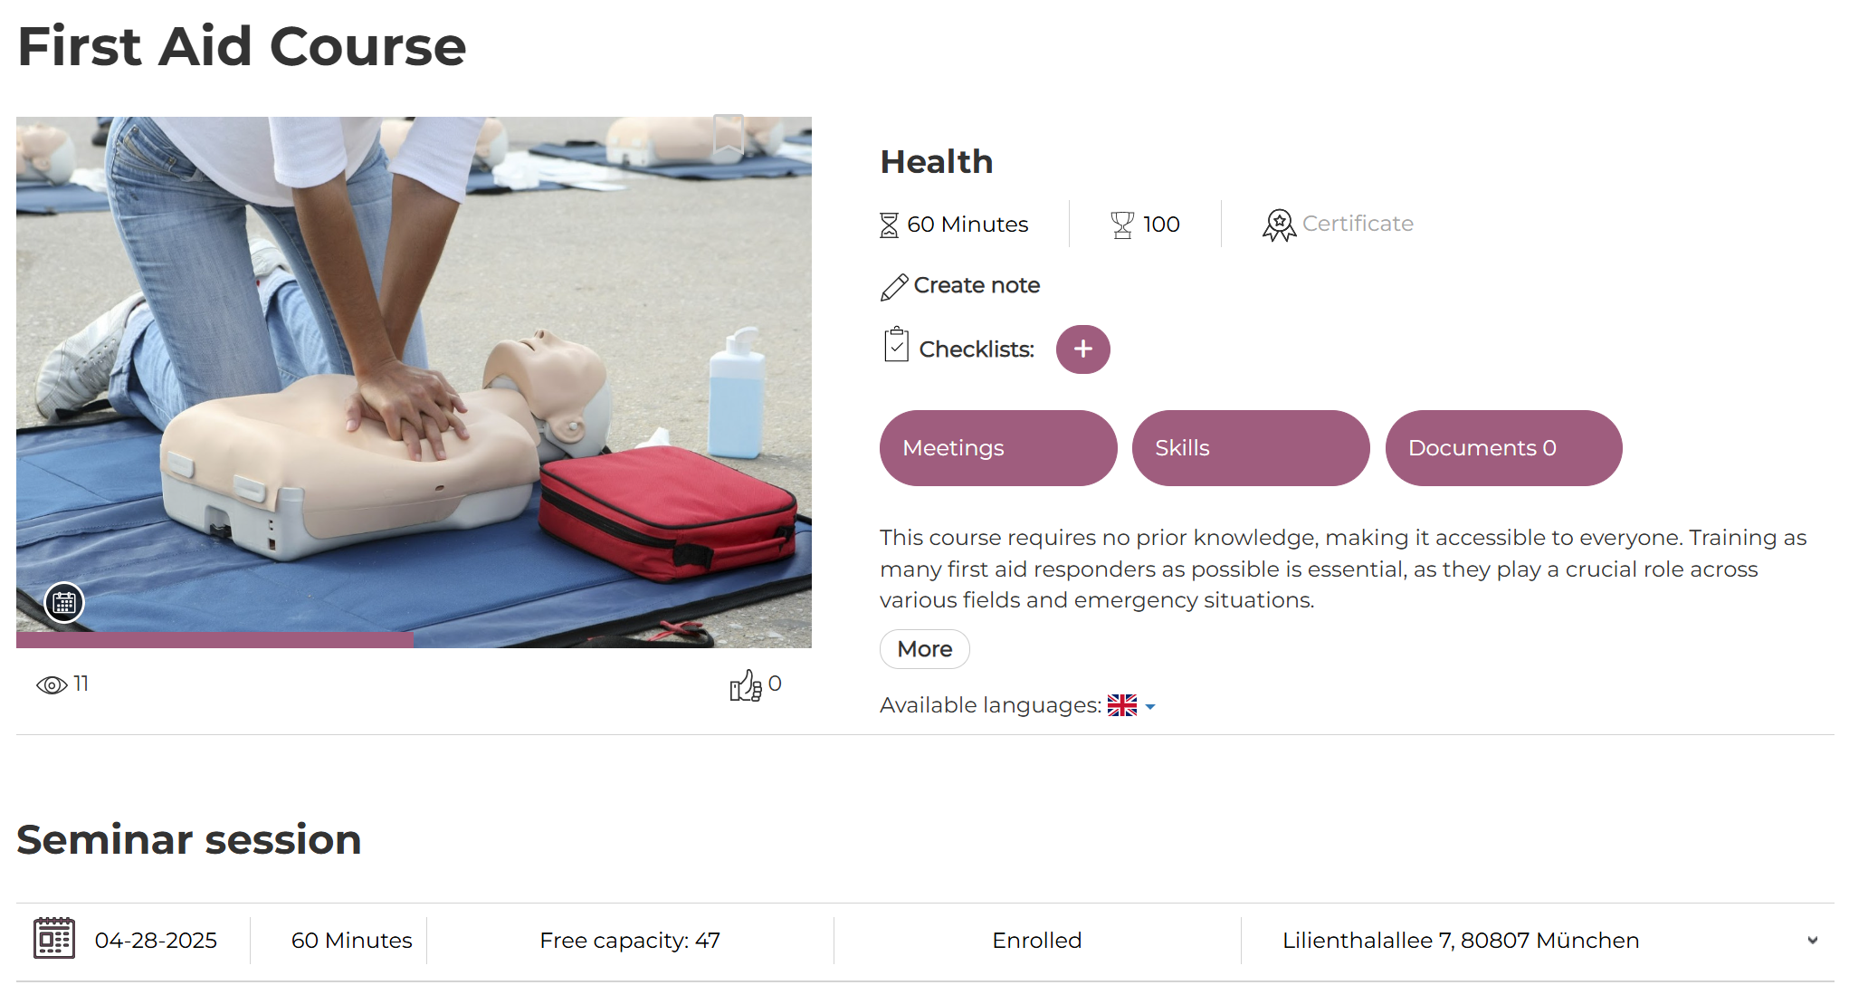This screenshot has height=985, width=1849.
Task: Open the Documents 0 tab
Action: (x=1503, y=448)
